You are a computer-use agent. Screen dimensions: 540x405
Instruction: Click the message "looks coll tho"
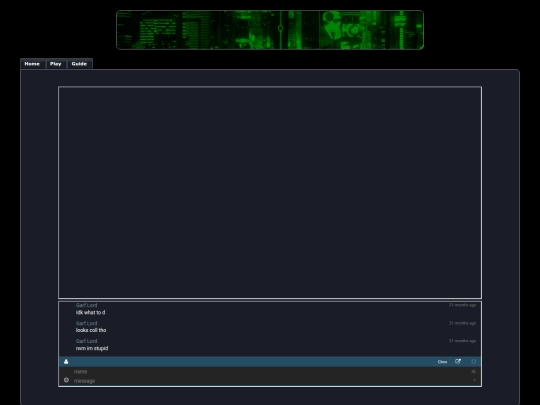pos(91,330)
